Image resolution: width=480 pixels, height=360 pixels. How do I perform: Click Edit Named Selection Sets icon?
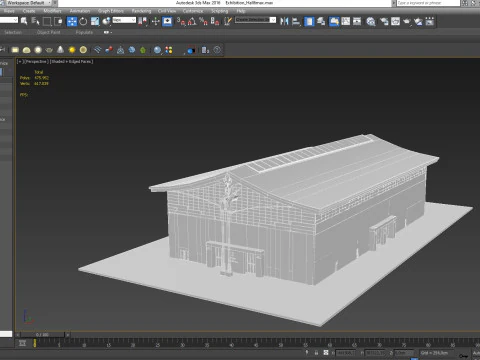tap(228, 21)
